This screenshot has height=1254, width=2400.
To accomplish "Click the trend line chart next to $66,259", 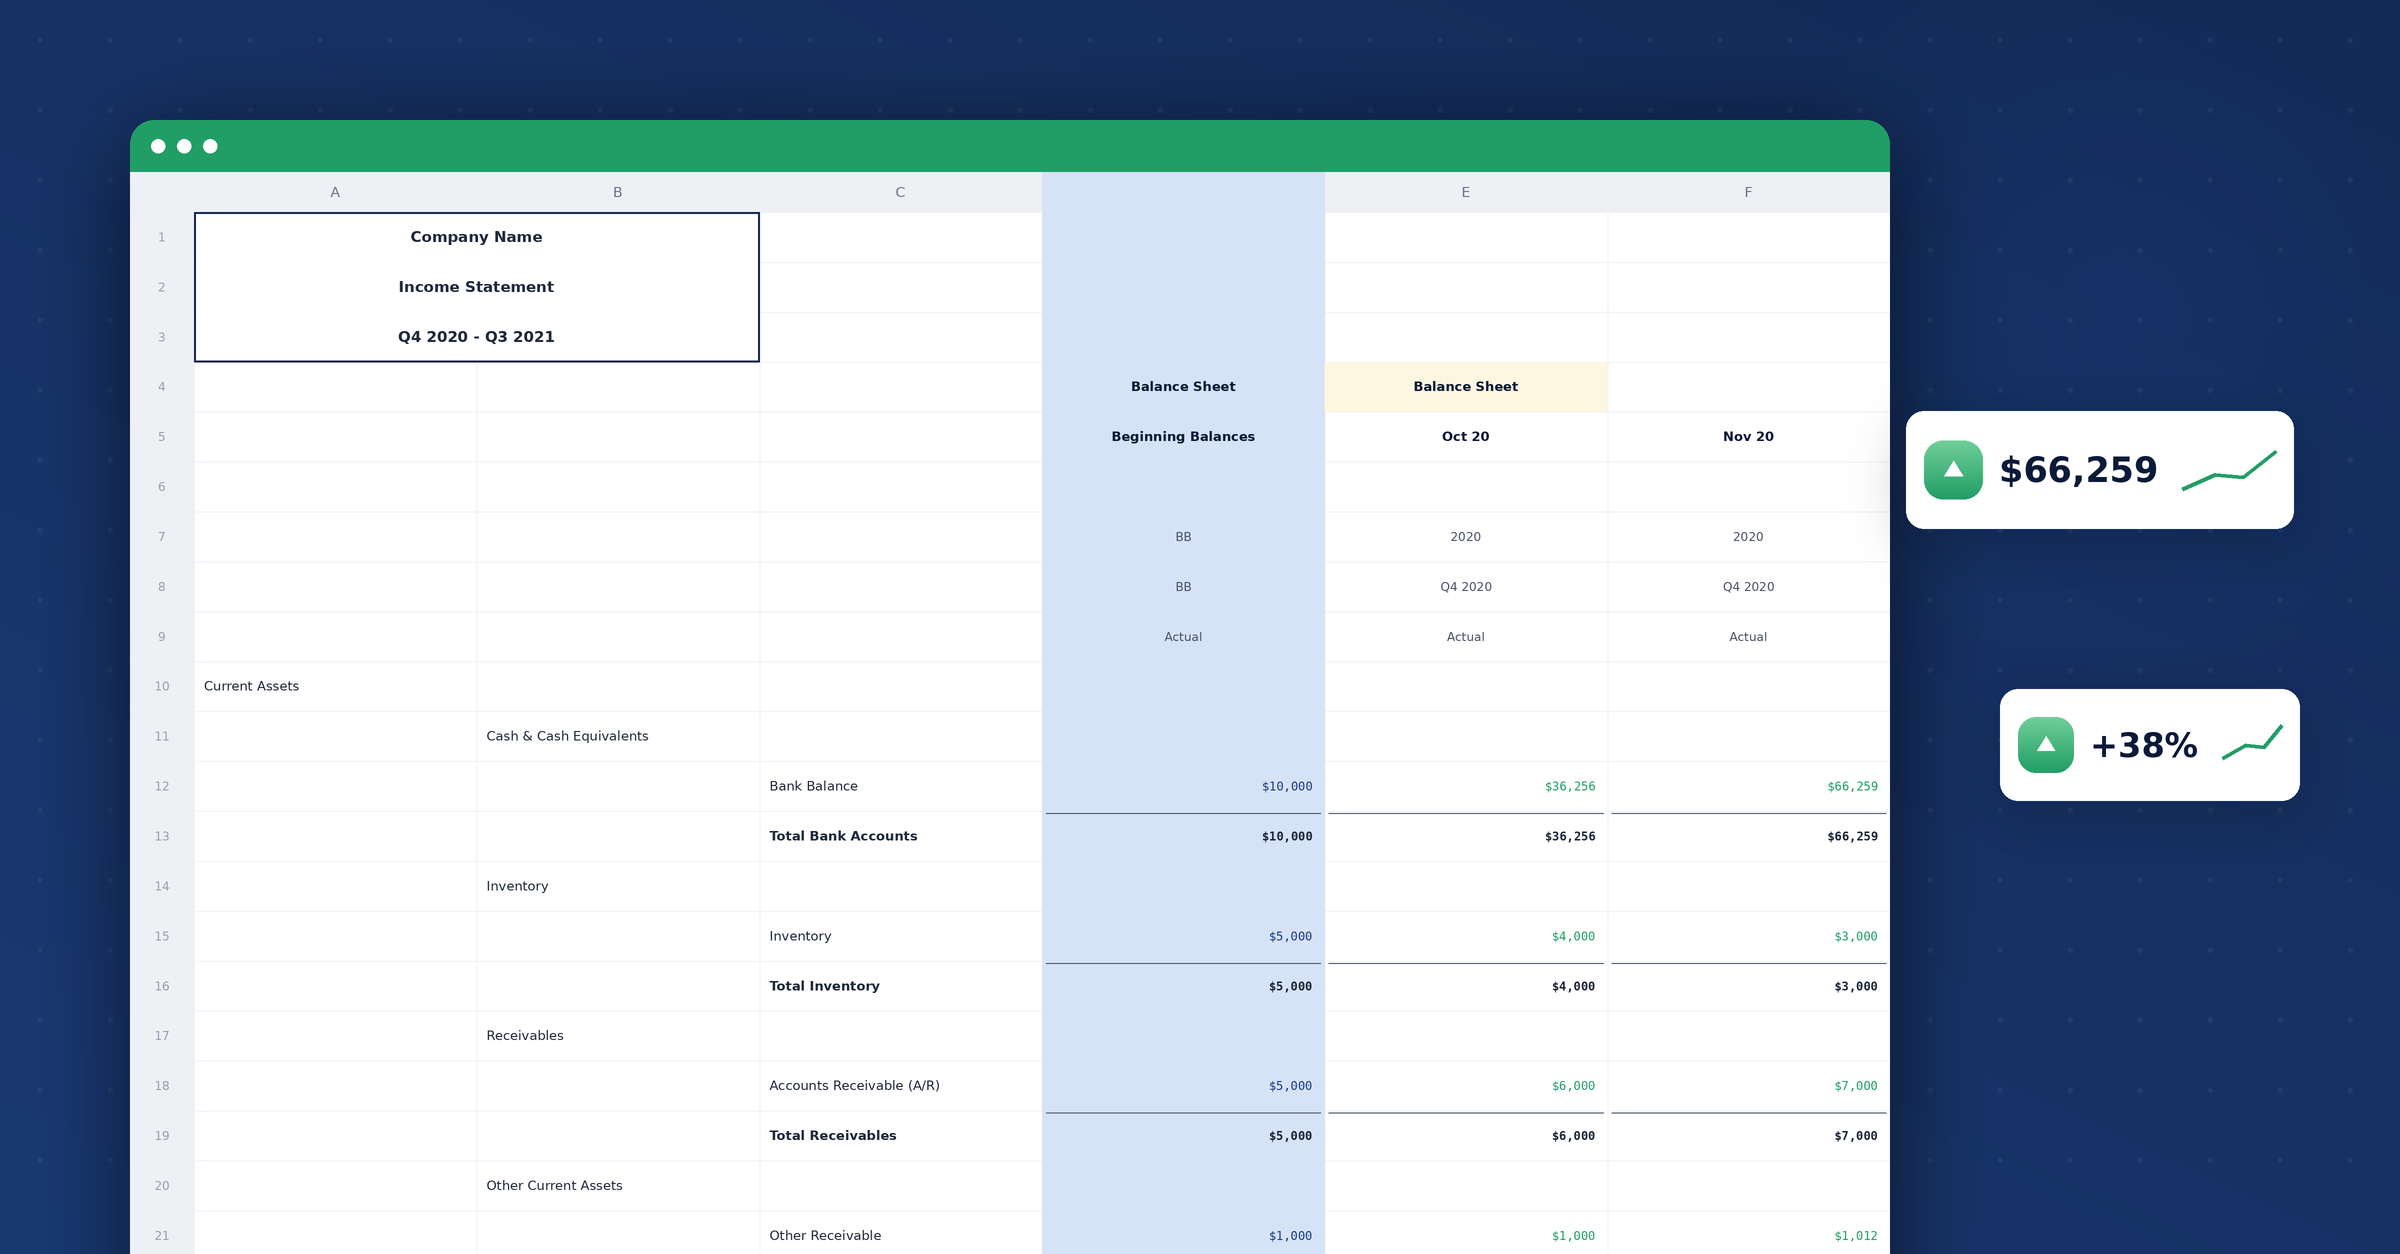I will [x=2229, y=470].
